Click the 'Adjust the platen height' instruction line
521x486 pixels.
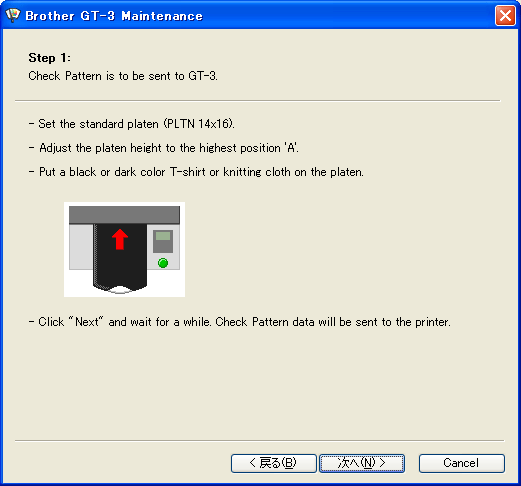[x=164, y=148]
